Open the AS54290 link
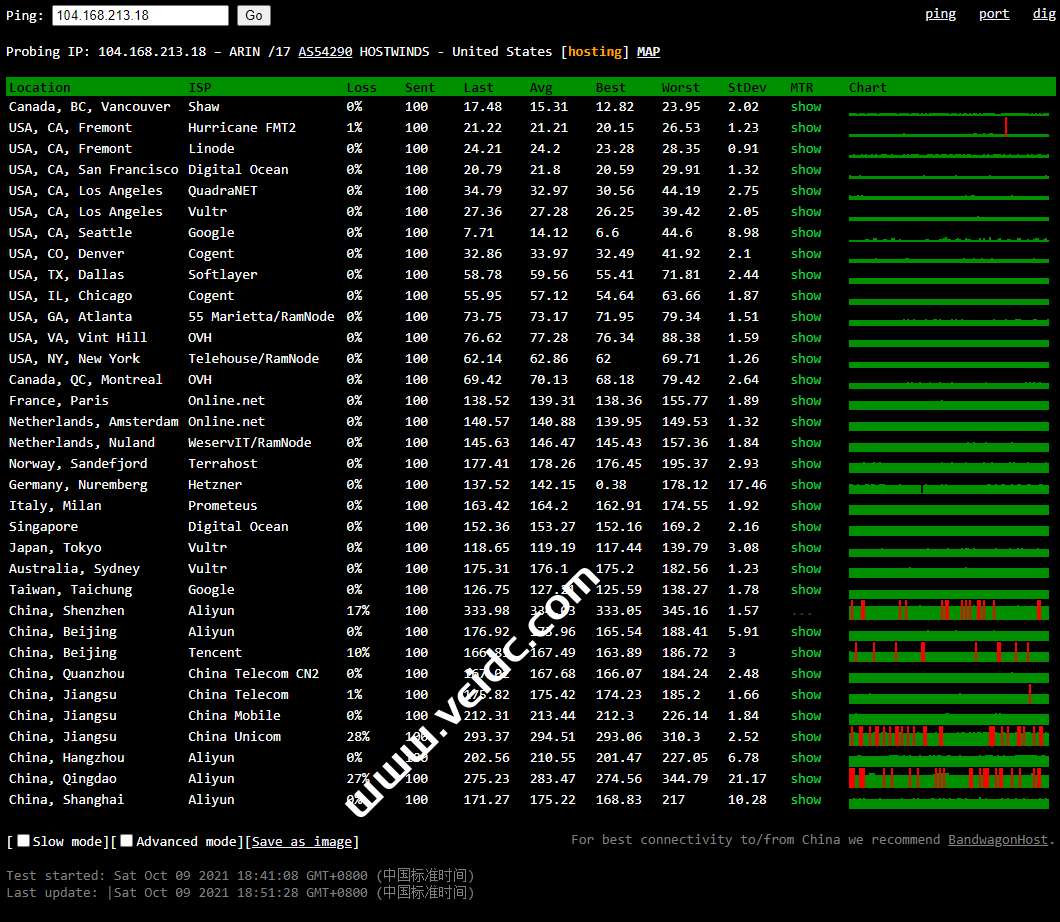Viewport: 1060px width, 922px height. pos(325,52)
